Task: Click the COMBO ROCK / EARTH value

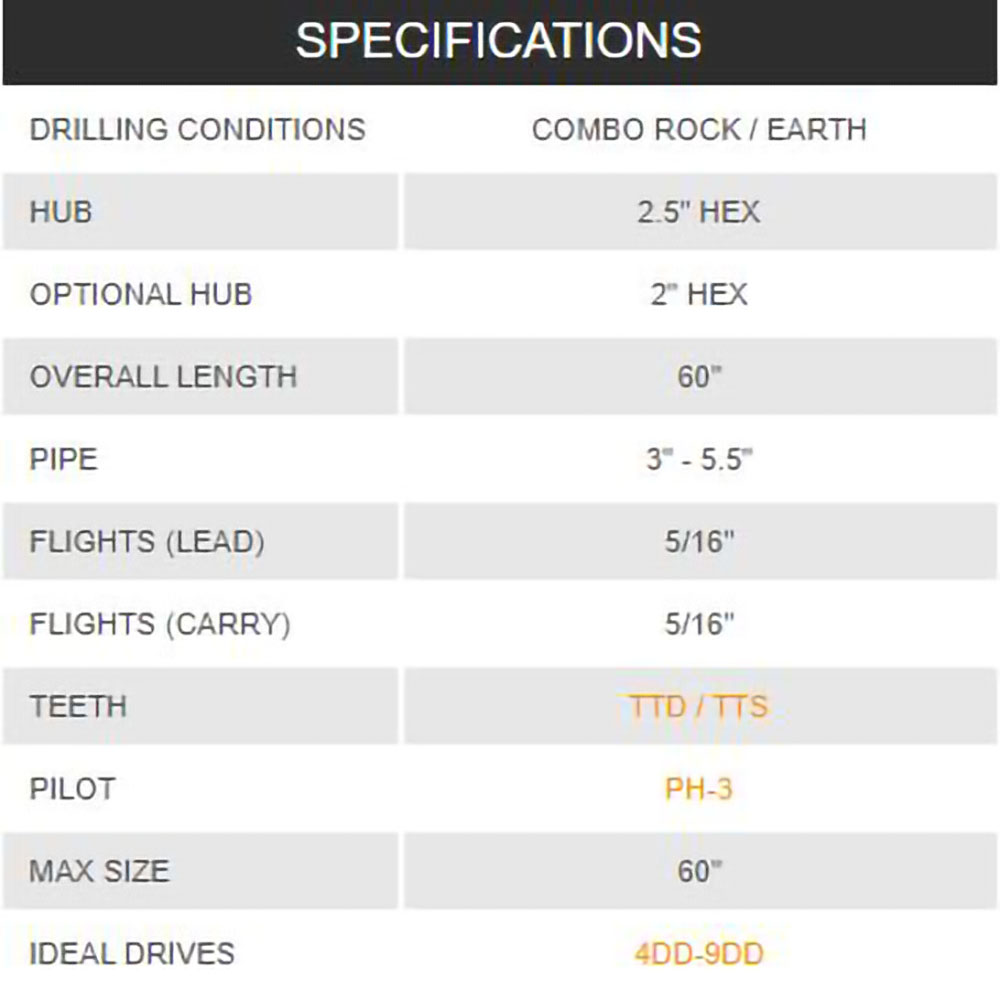Action: click(698, 130)
